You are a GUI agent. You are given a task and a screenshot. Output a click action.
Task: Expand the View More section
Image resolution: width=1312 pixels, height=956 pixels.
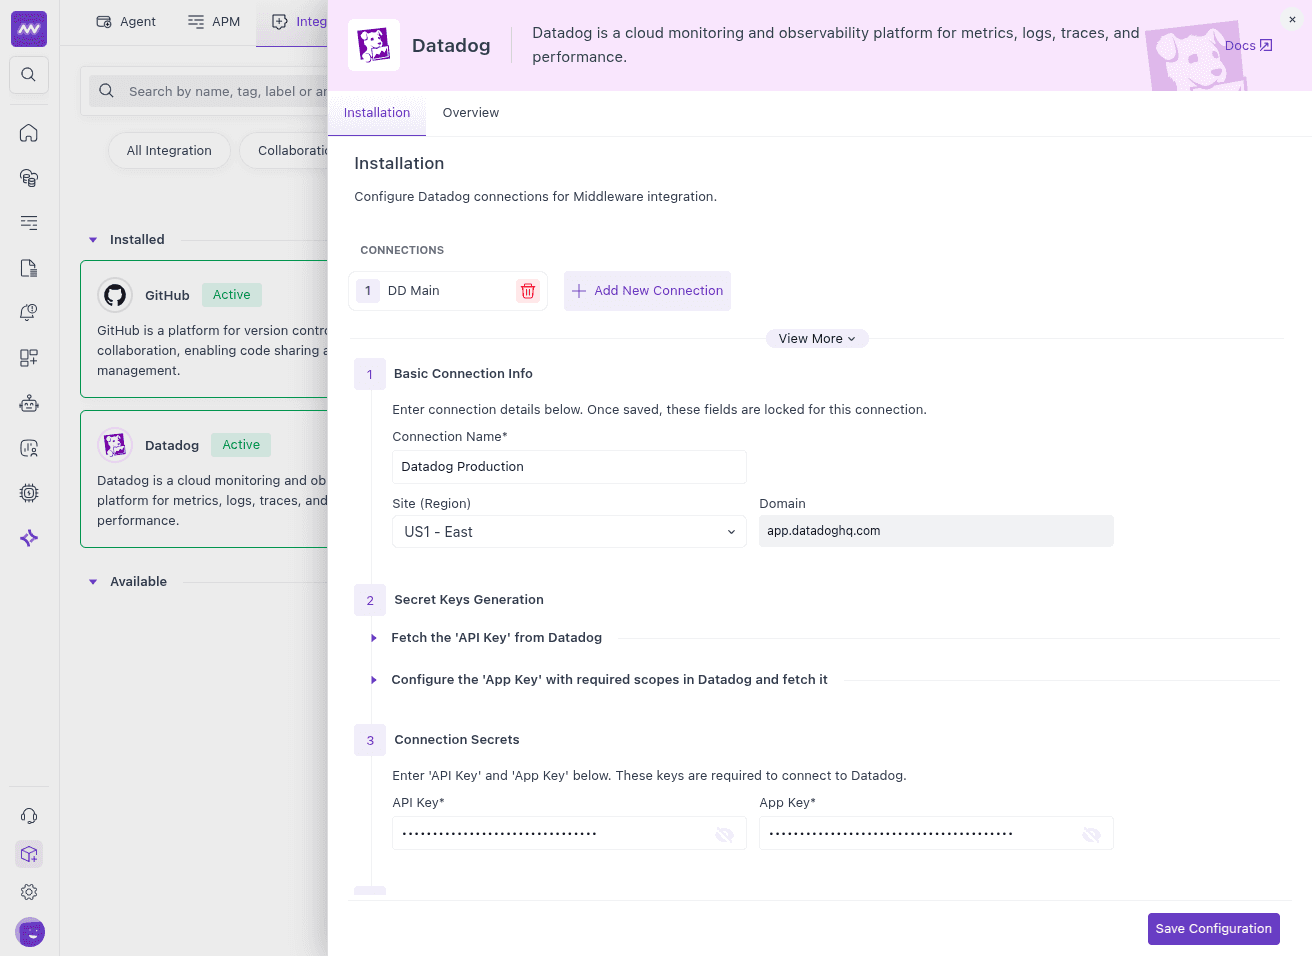[x=817, y=338]
